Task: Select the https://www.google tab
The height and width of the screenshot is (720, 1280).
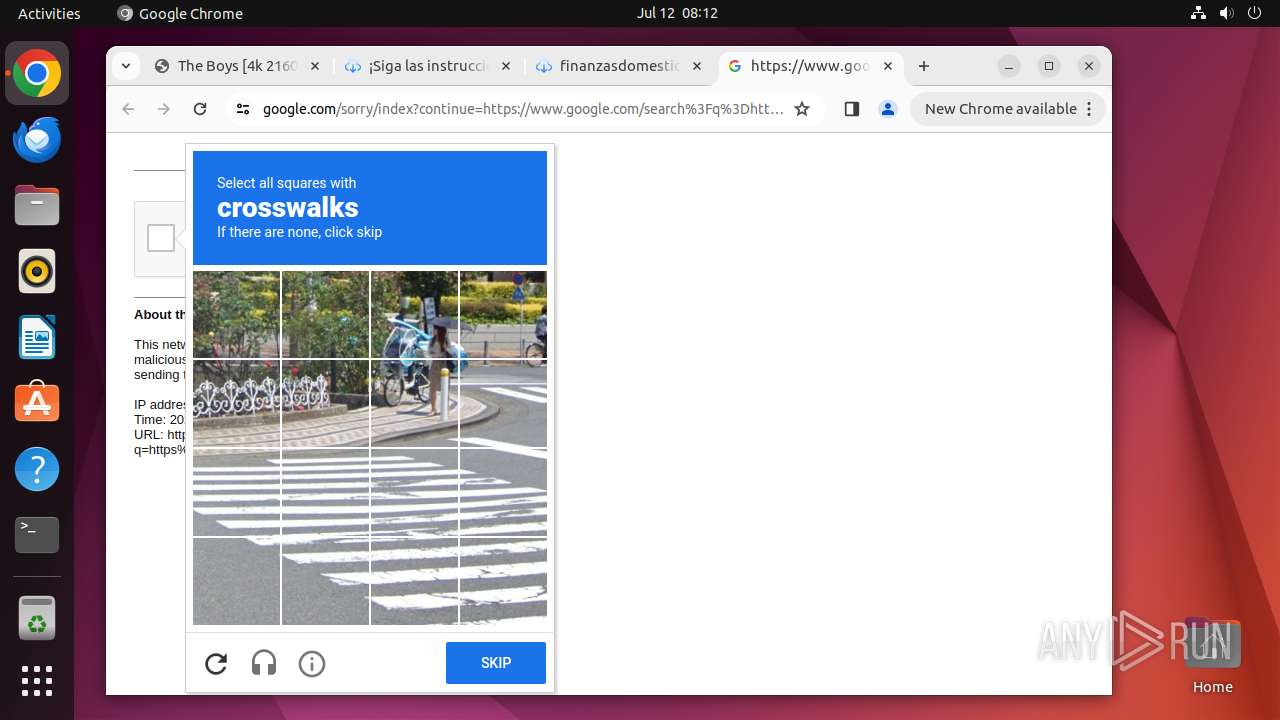Action: pyautogui.click(x=810, y=66)
